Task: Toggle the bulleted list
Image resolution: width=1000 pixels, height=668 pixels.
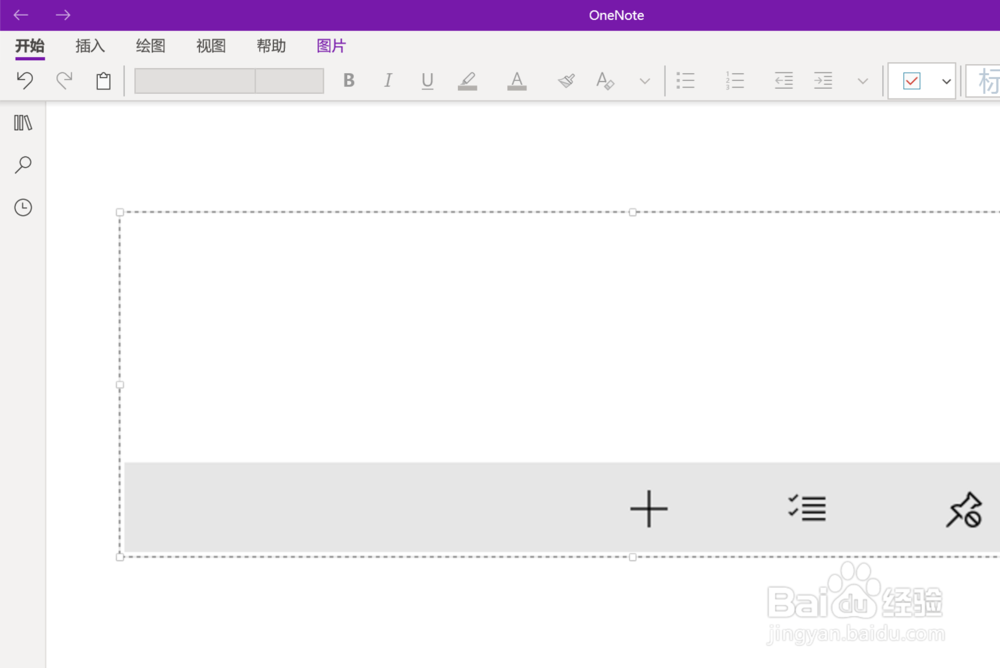Action: pyautogui.click(x=686, y=80)
